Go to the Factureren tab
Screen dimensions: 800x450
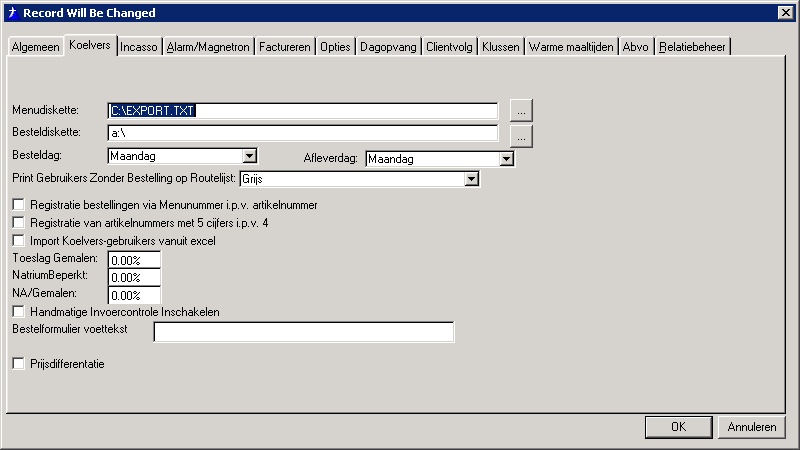coord(285,47)
